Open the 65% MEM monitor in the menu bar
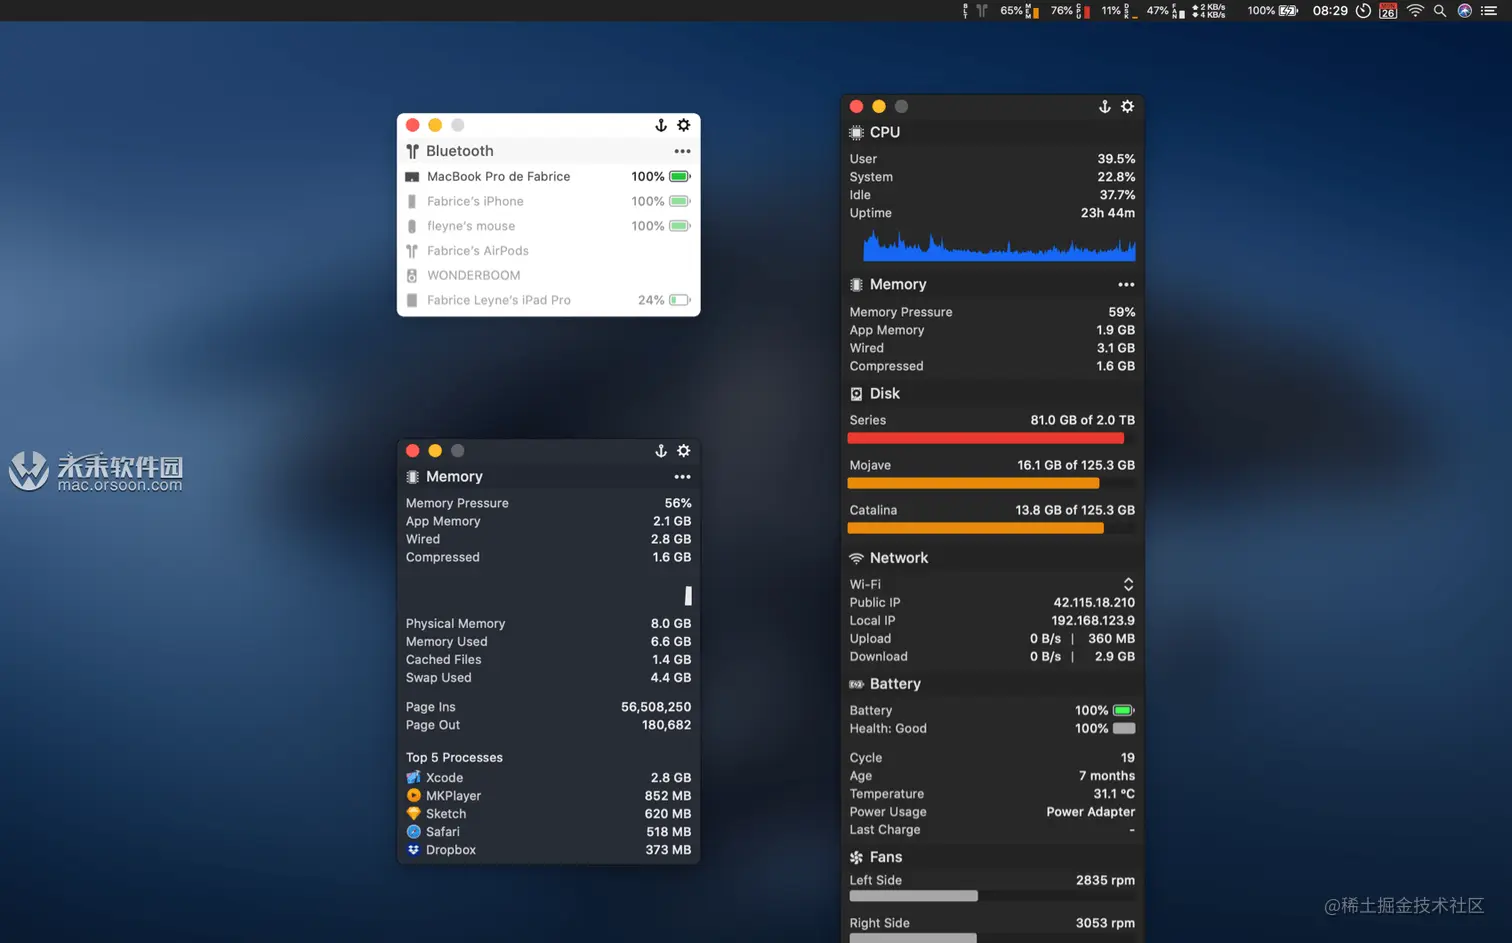This screenshot has height=943, width=1512. coord(1019,11)
